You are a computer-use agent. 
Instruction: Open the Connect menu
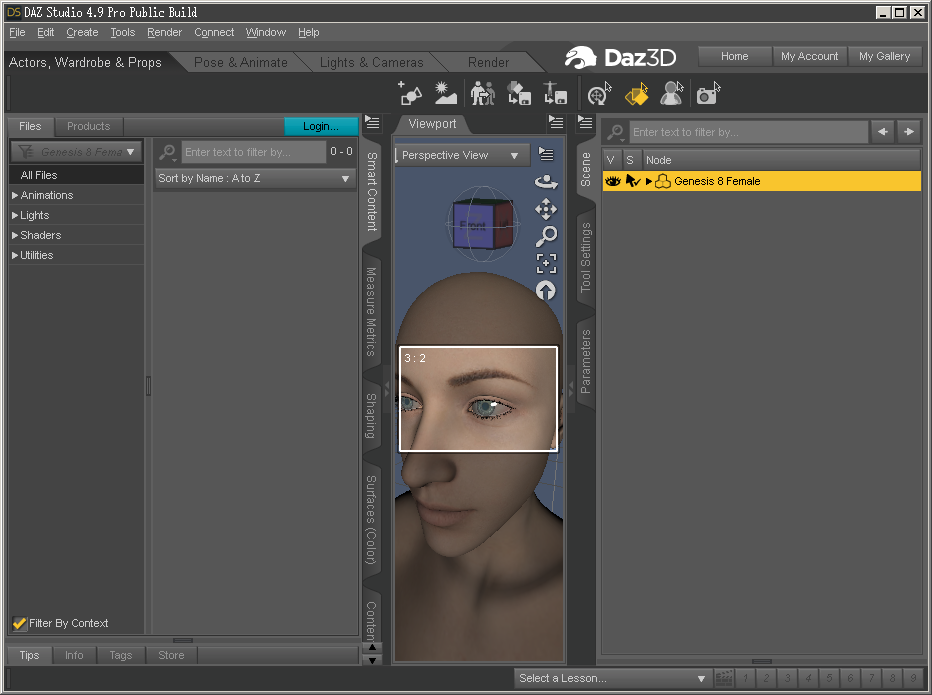point(214,32)
